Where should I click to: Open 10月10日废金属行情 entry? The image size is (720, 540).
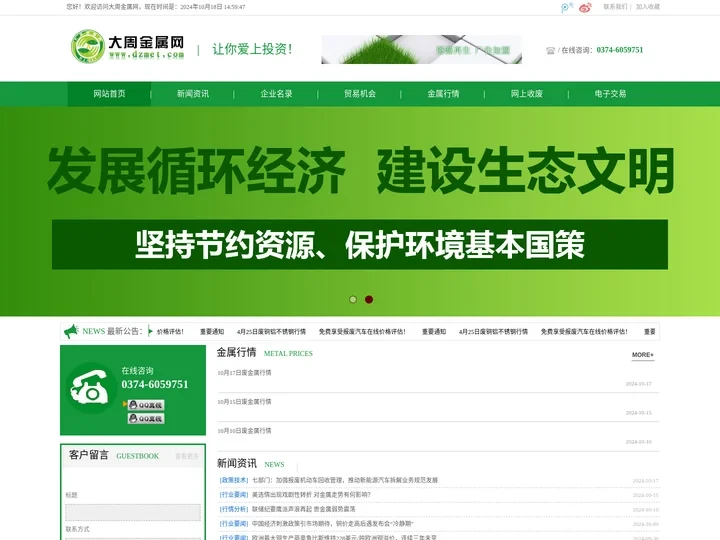click(x=244, y=431)
